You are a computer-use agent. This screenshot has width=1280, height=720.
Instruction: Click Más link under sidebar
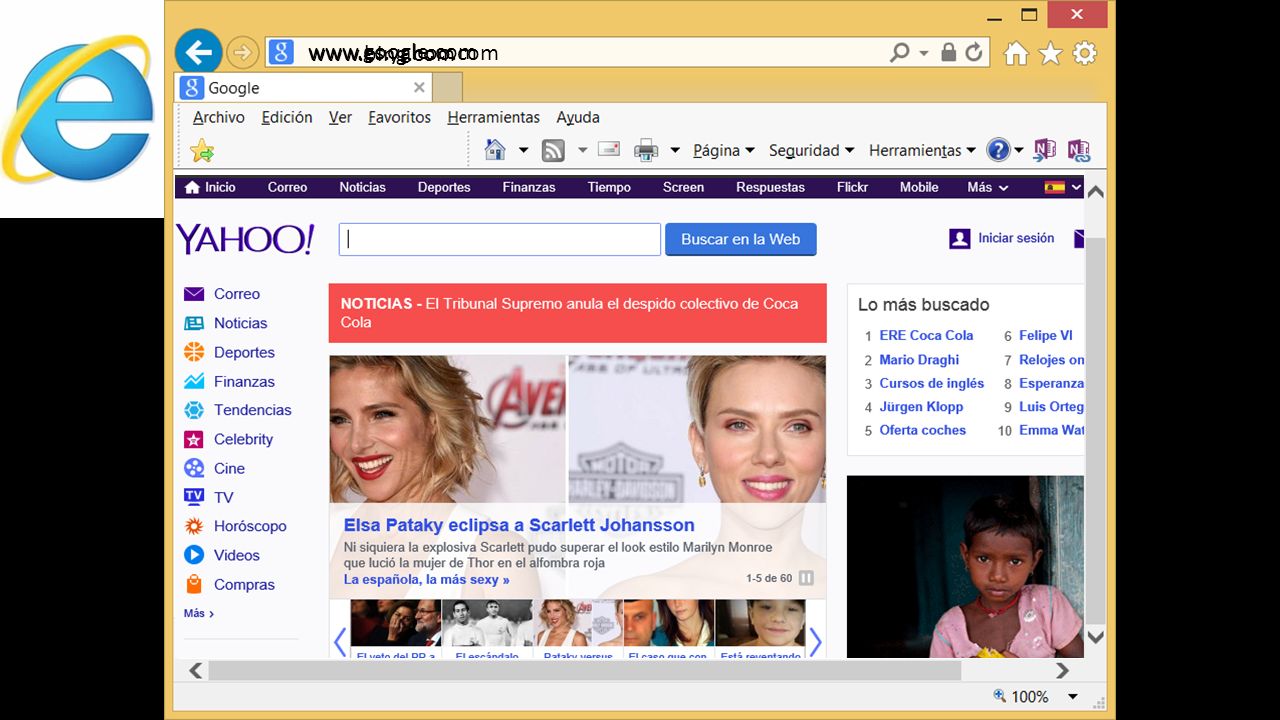point(199,613)
